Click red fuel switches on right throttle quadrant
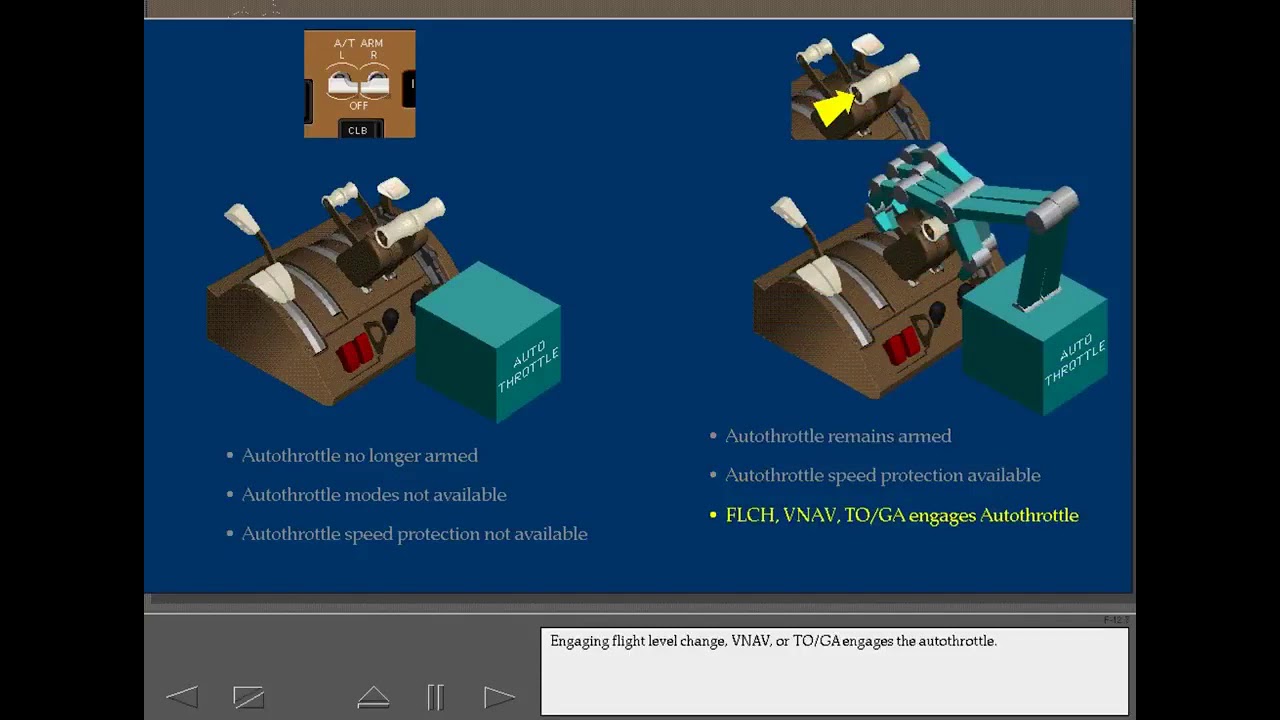 (902, 345)
